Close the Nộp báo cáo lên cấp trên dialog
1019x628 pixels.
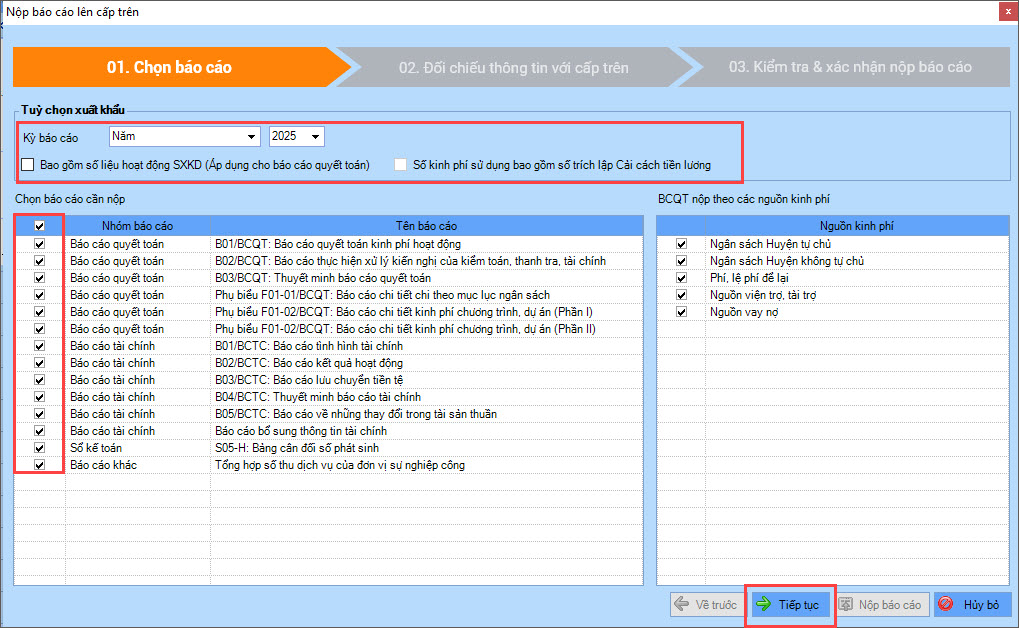tap(1004, 12)
